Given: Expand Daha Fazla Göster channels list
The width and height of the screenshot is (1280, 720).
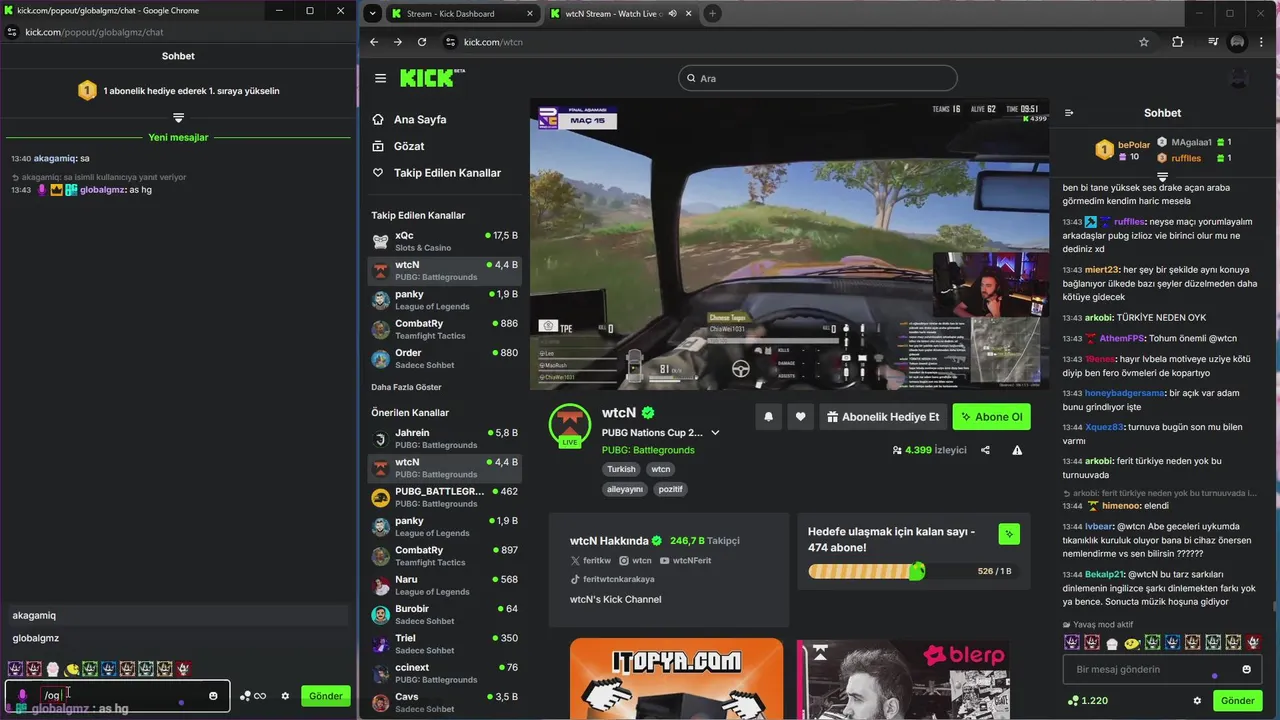Looking at the screenshot, I should pyautogui.click(x=406, y=387).
